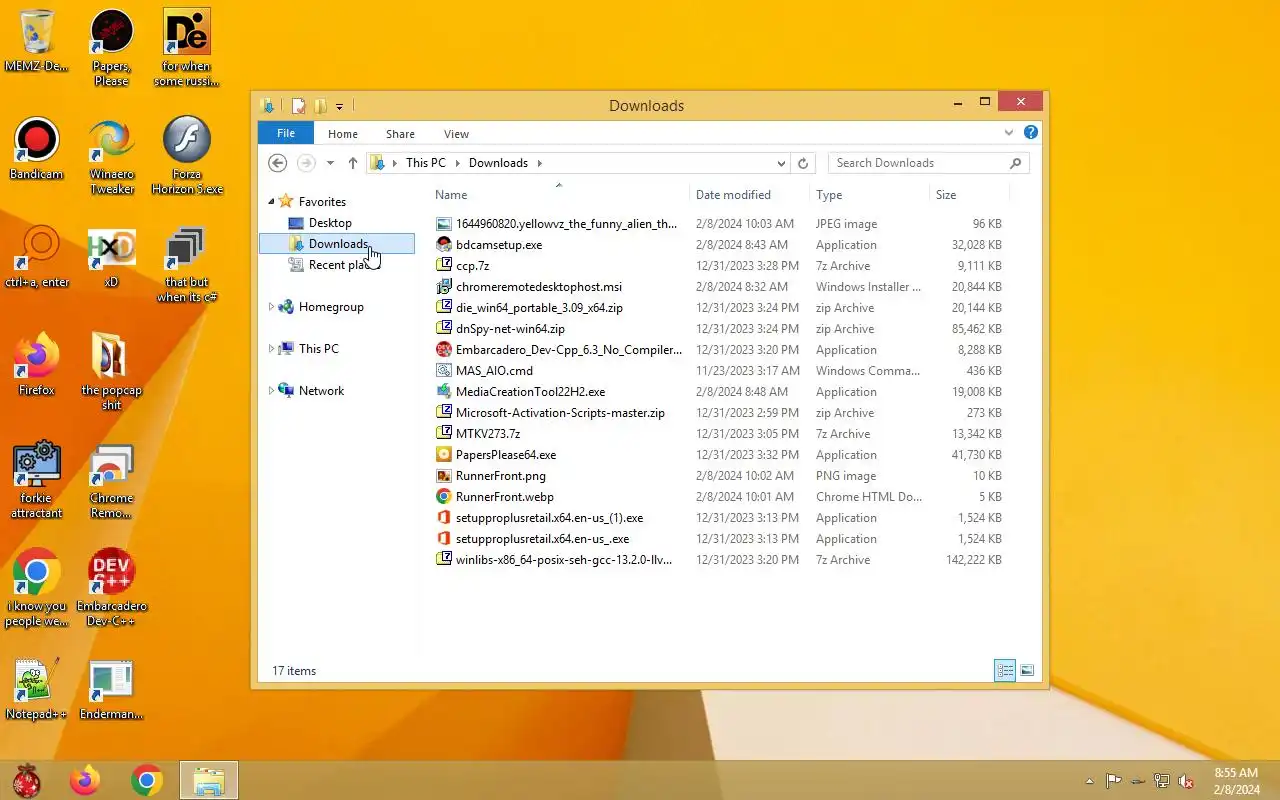Open the Recycle Bin desktop icon

(37, 42)
